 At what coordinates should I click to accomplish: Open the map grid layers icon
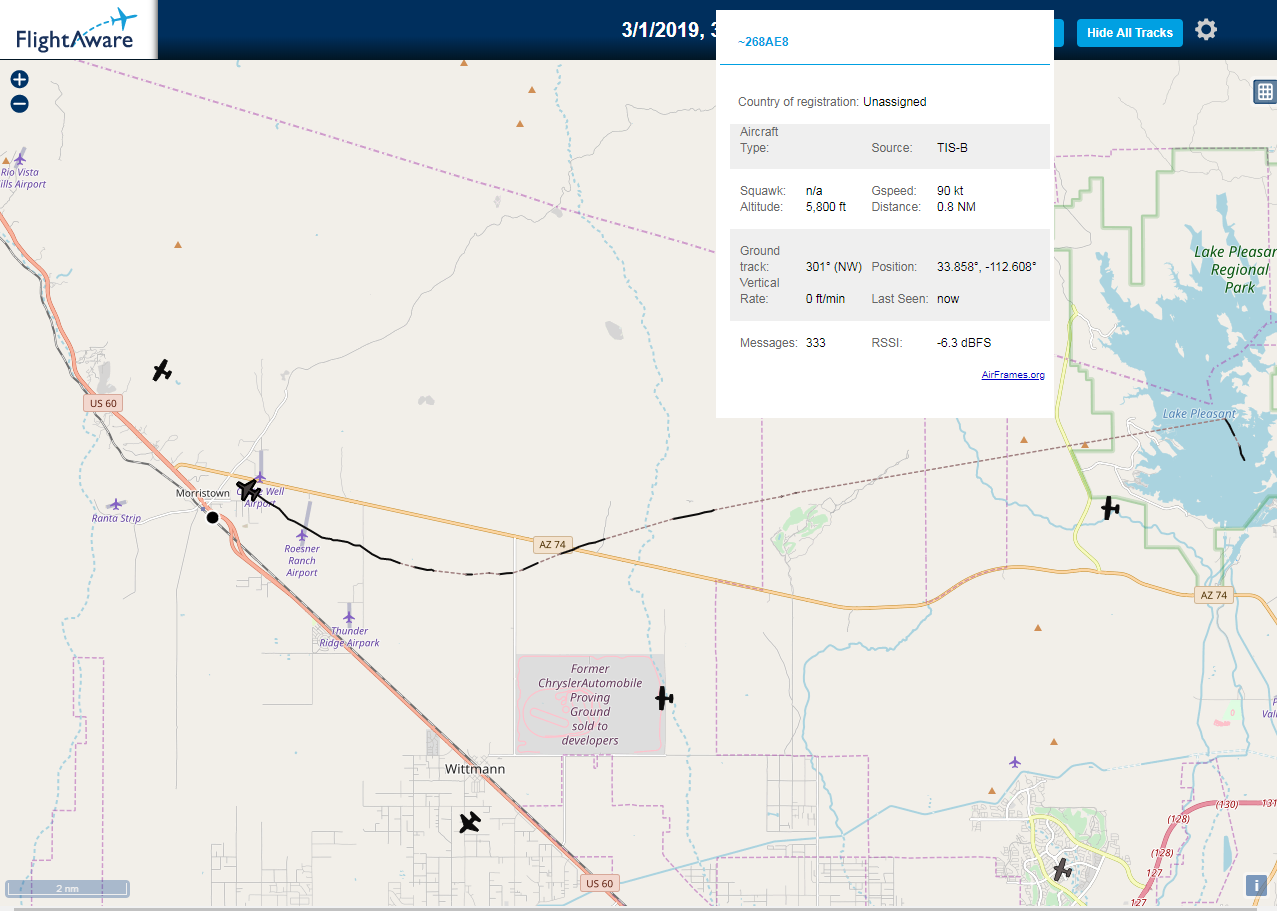[x=1265, y=92]
